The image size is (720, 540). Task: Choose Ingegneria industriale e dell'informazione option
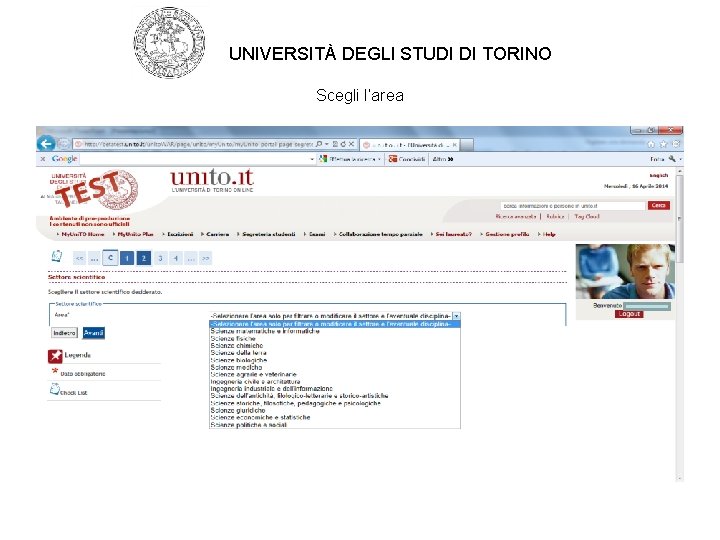point(335,389)
